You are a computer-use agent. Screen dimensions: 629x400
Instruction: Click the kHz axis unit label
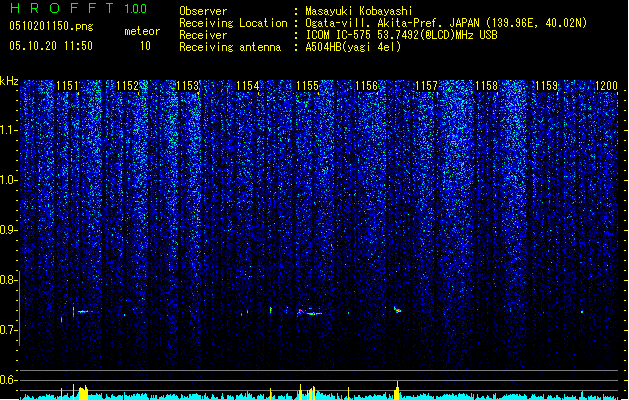(9, 81)
